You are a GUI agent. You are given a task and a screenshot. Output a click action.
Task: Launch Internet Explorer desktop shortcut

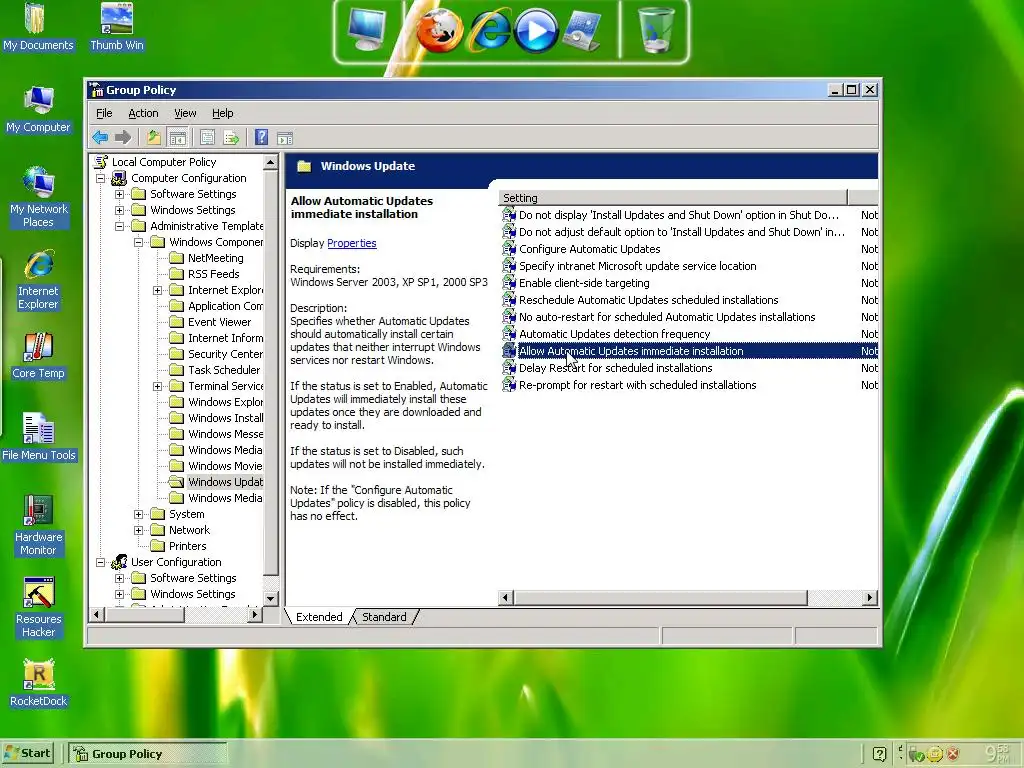click(x=38, y=280)
